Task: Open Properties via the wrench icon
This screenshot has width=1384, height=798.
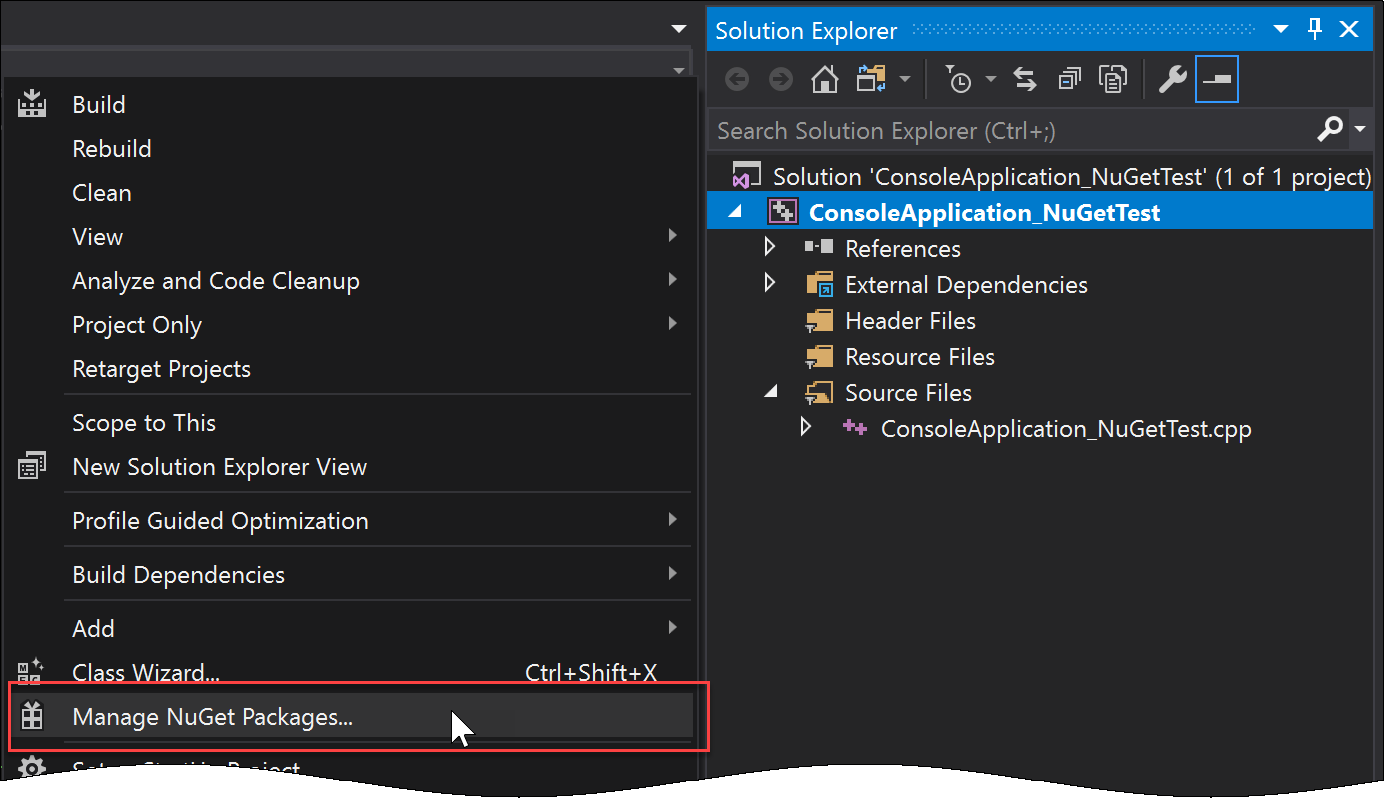Action: [x=1171, y=80]
